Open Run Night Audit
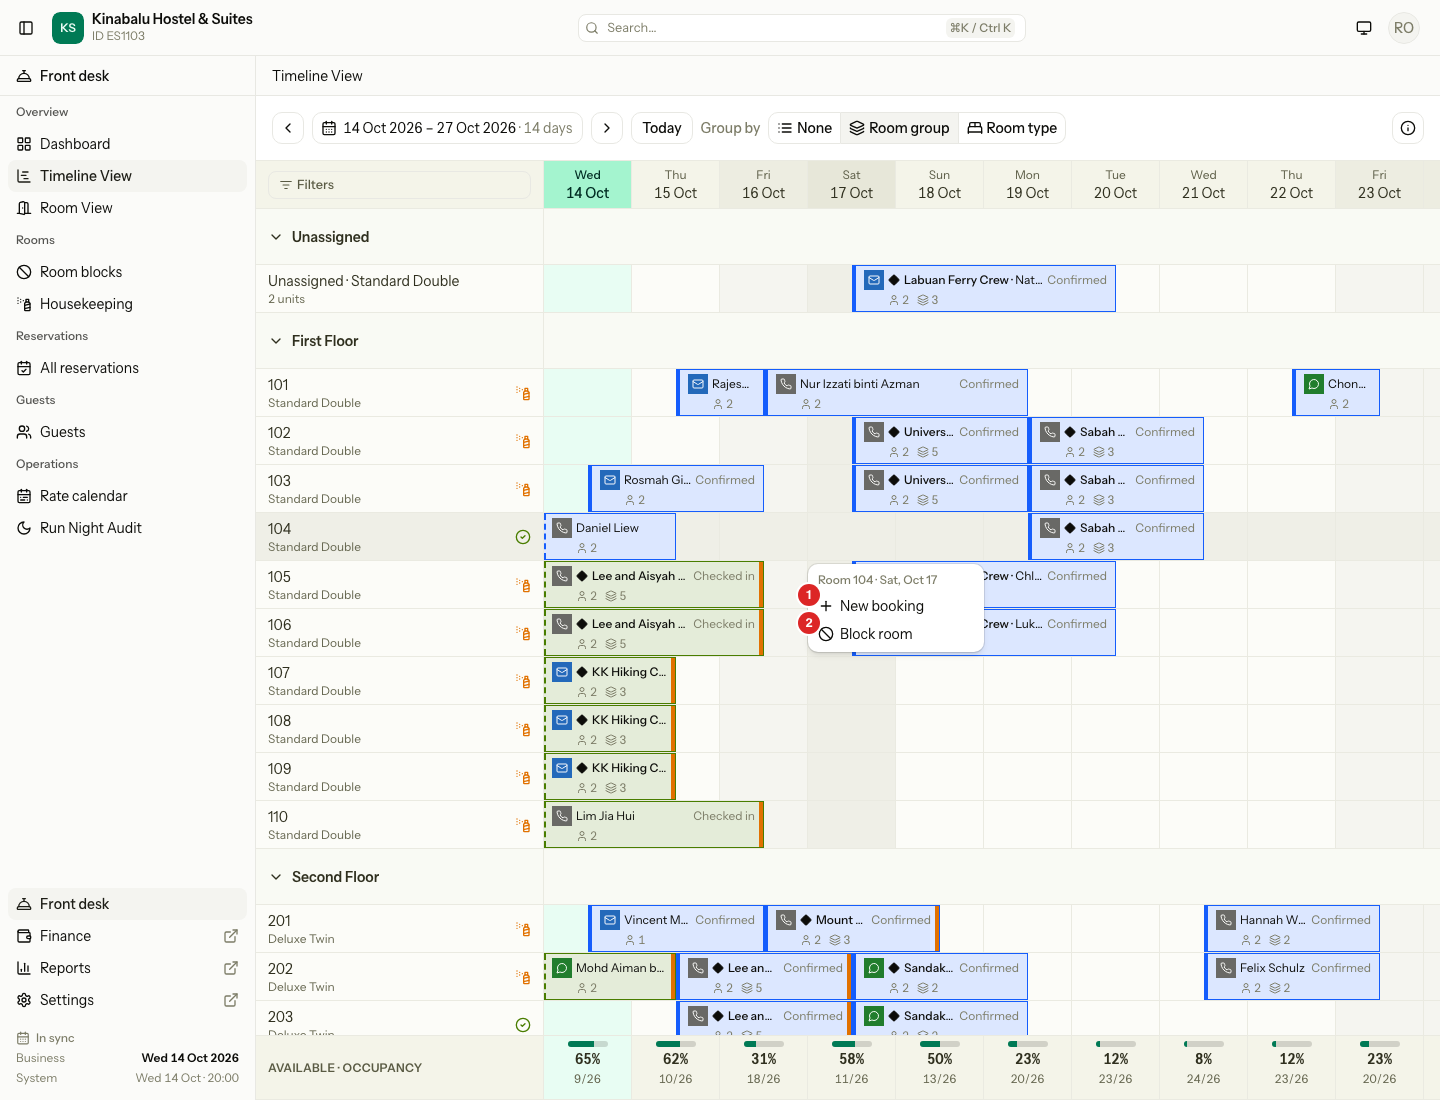Viewport: 1440px width, 1100px height. [127, 528]
